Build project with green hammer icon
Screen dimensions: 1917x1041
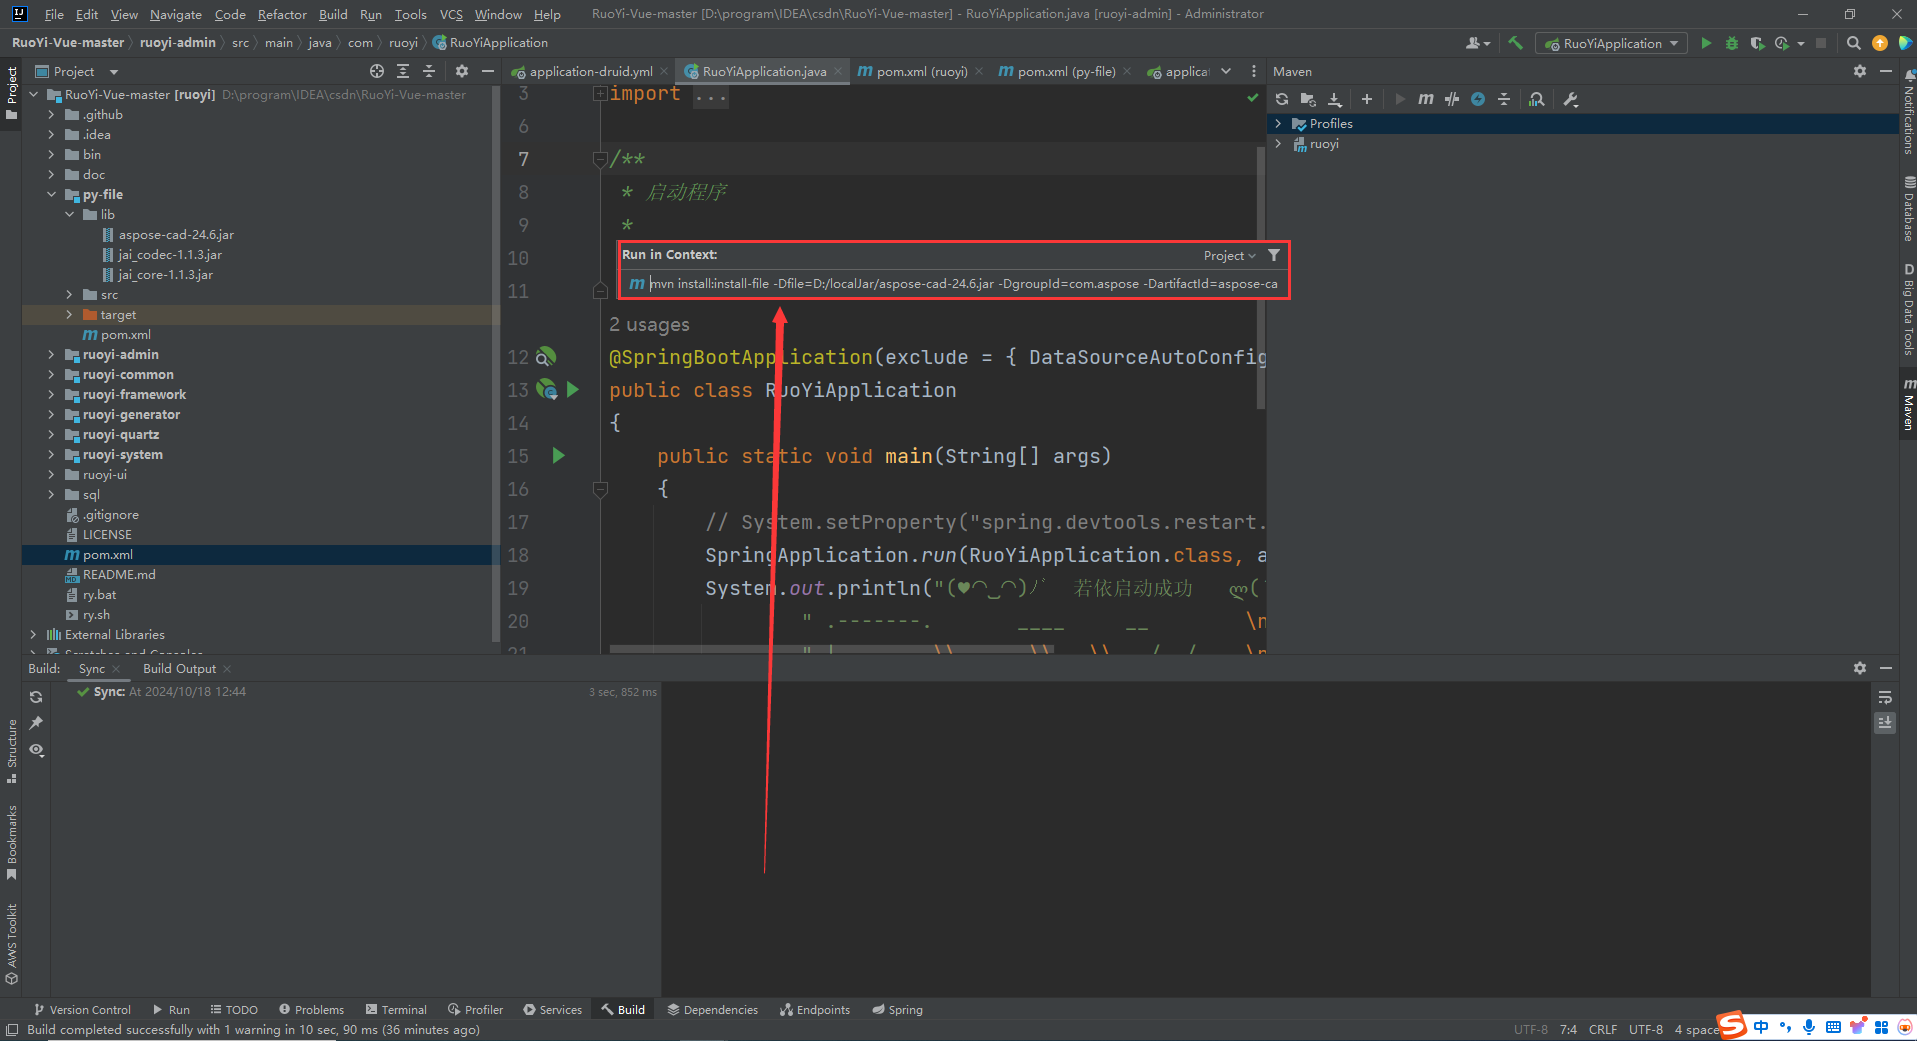coord(1516,43)
